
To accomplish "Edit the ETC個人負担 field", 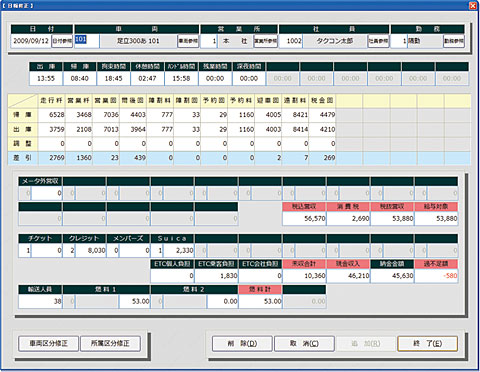I will [172, 276].
